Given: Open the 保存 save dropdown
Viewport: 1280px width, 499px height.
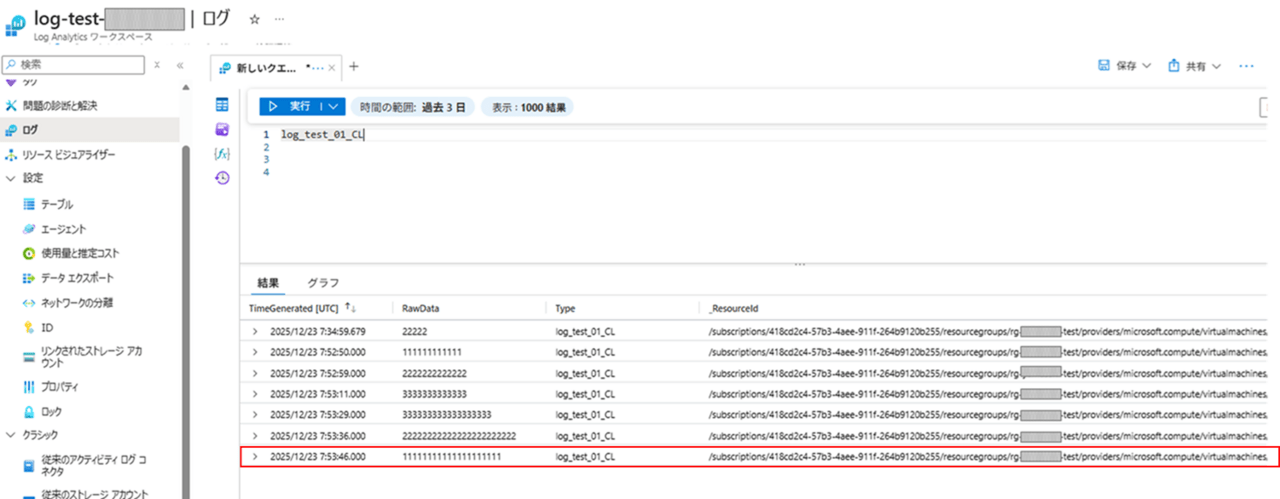Looking at the screenshot, I should [1125, 66].
